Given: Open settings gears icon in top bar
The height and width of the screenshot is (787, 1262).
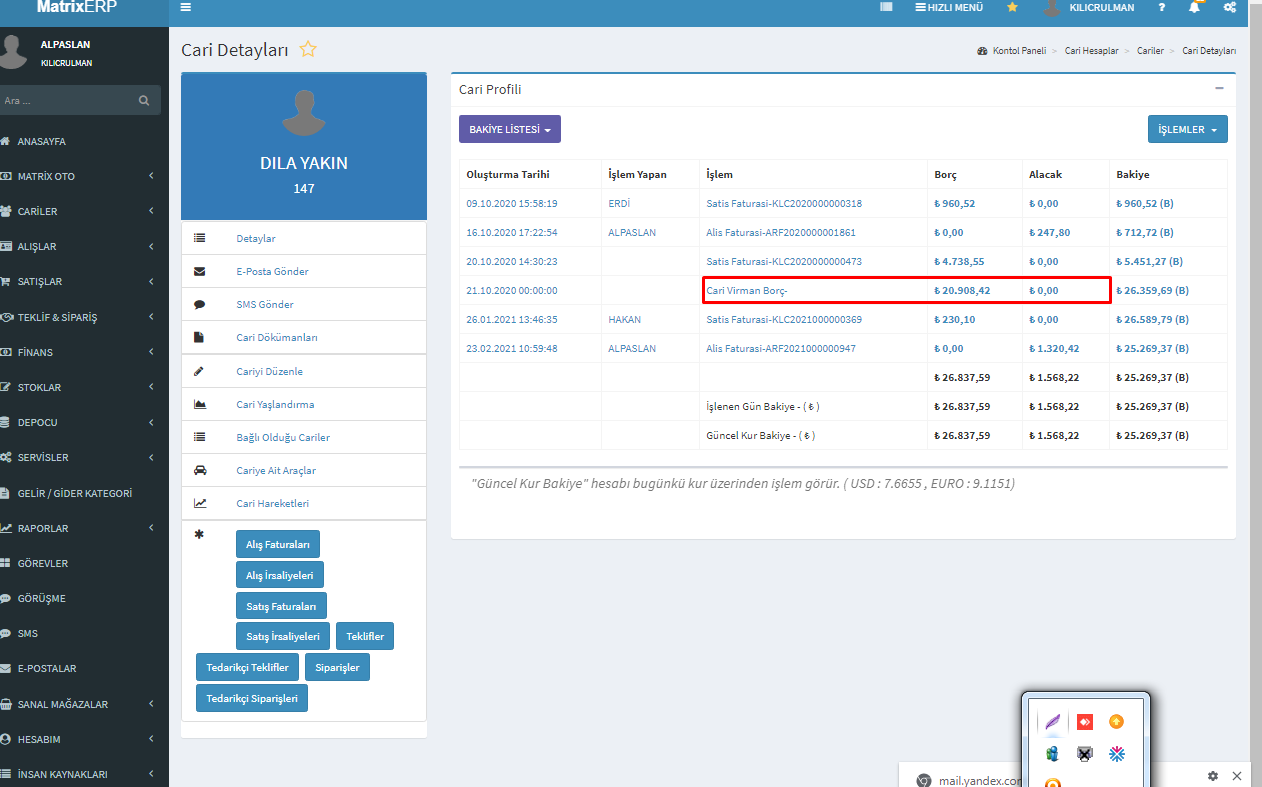Looking at the screenshot, I should [1229, 7].
